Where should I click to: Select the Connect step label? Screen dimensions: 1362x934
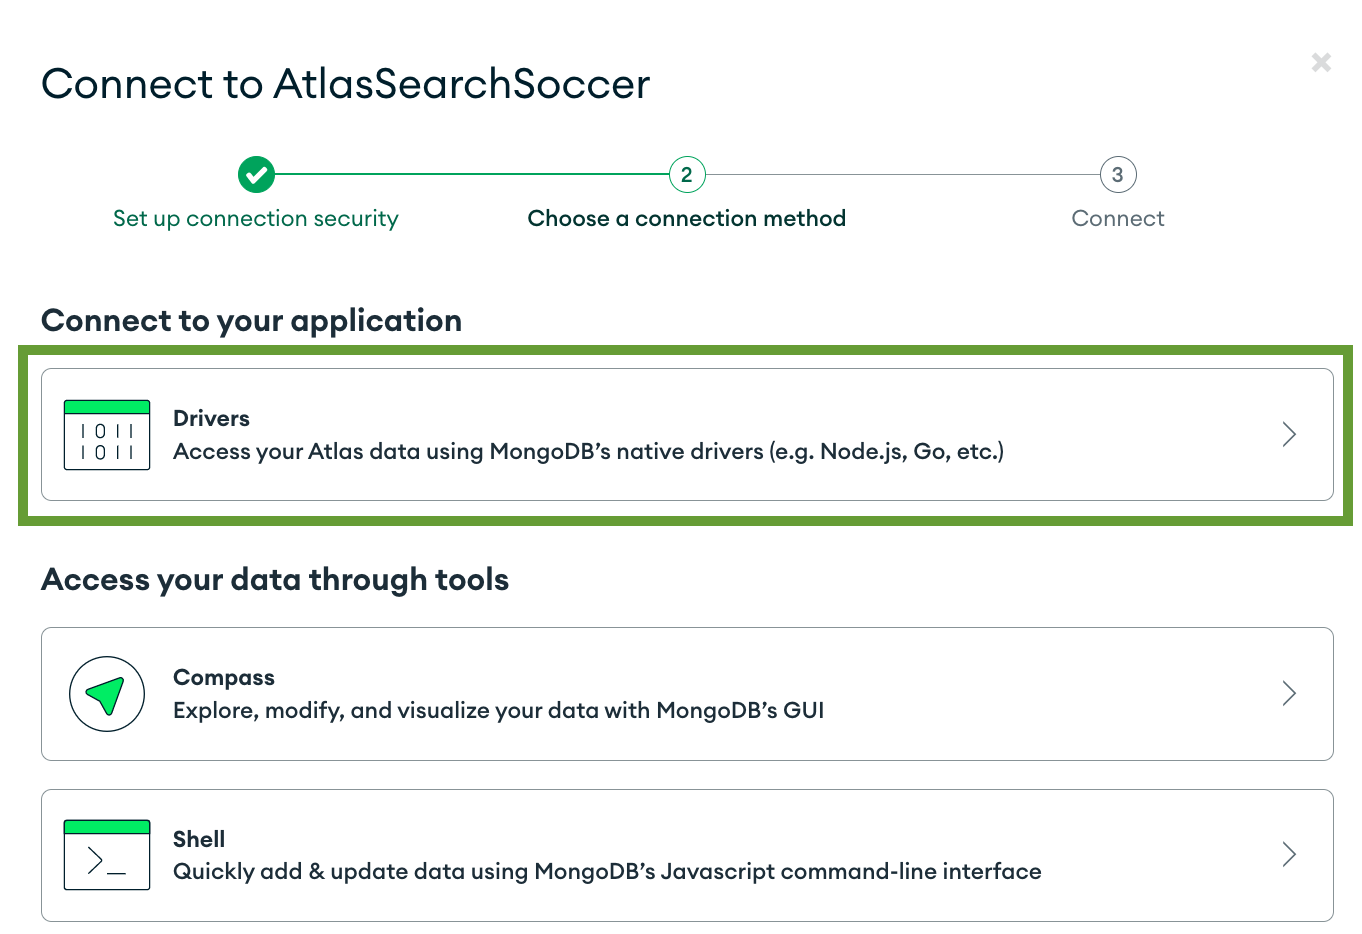tap(1118, 218)
